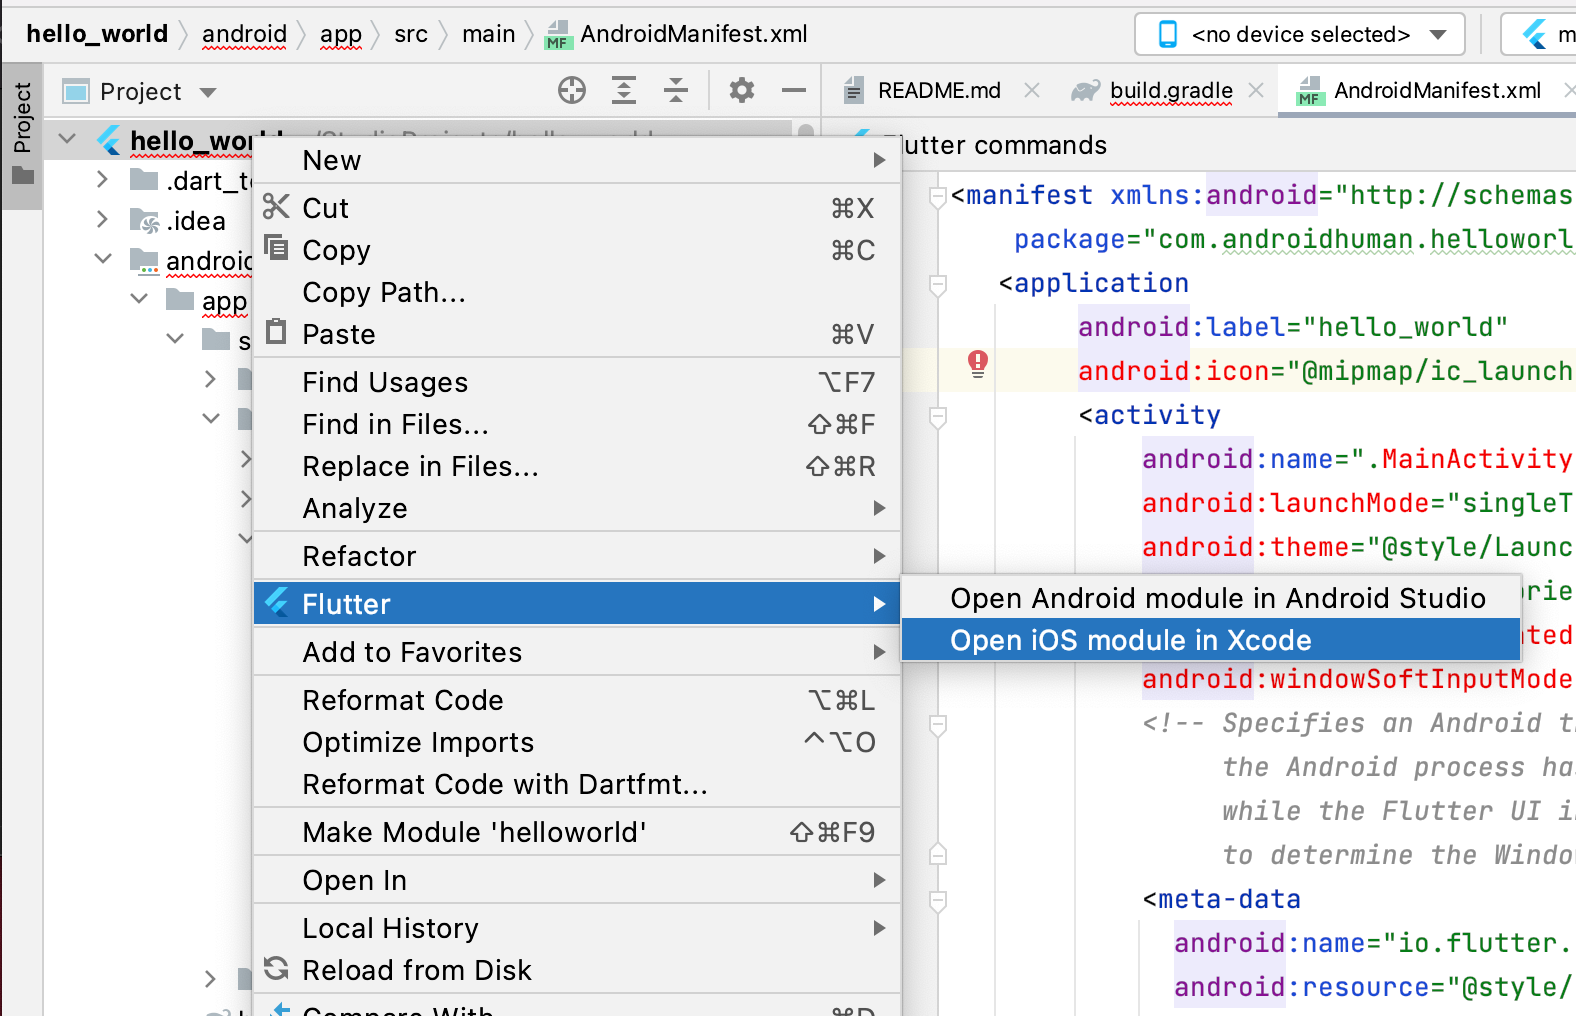Expand the .dart_tool folder
The height and width of the screenshot is (1016, 1576).
click(x=102, y=180)
